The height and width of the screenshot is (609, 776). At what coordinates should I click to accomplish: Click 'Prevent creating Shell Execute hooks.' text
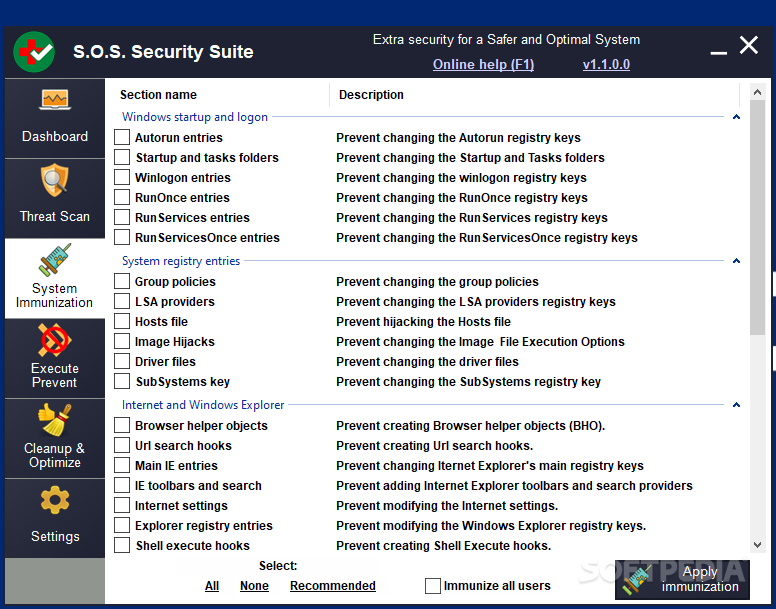click(443, 546)
